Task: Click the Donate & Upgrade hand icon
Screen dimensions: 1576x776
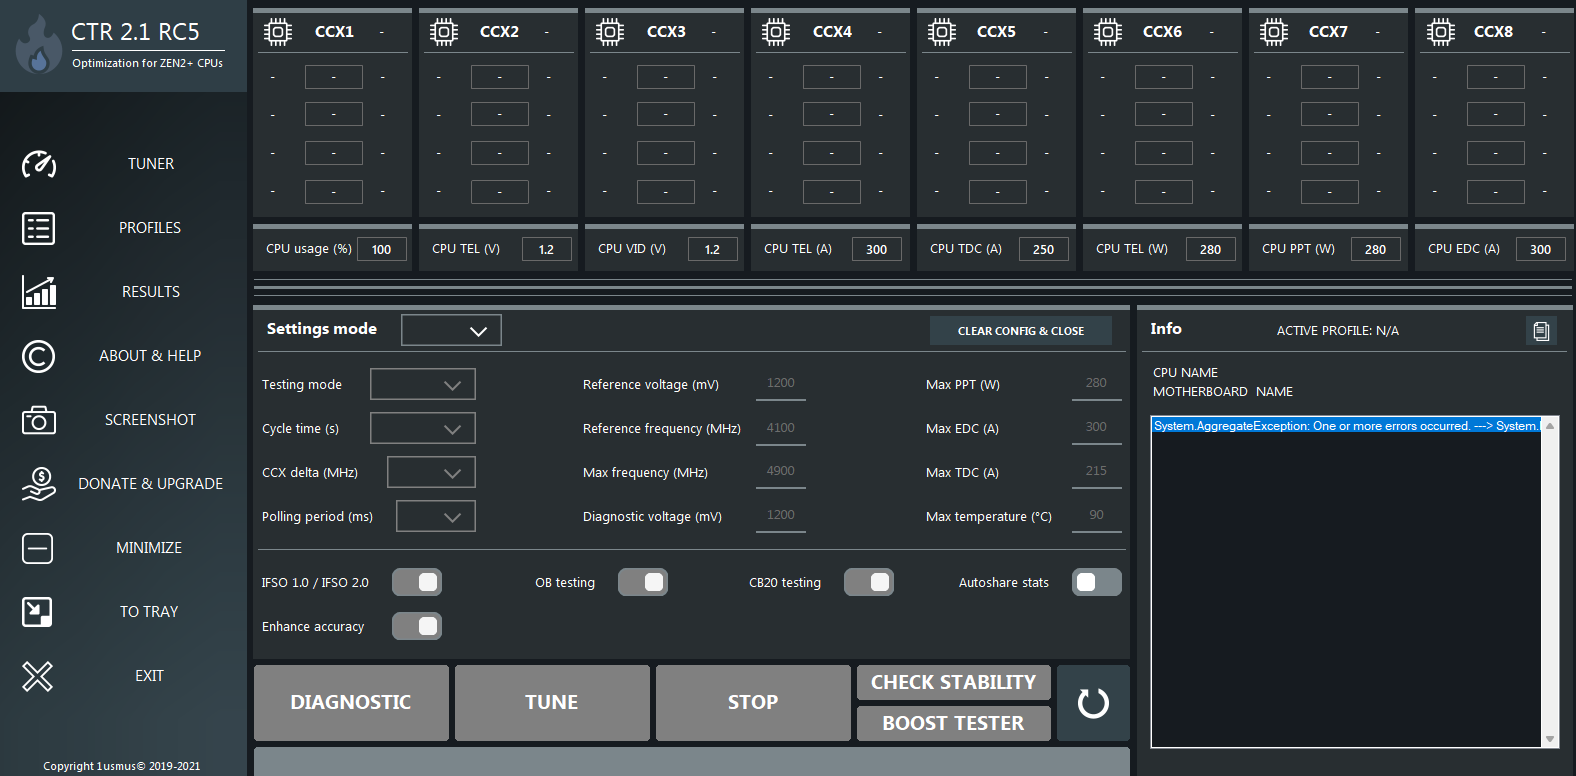Action: (x=39, y=484)
